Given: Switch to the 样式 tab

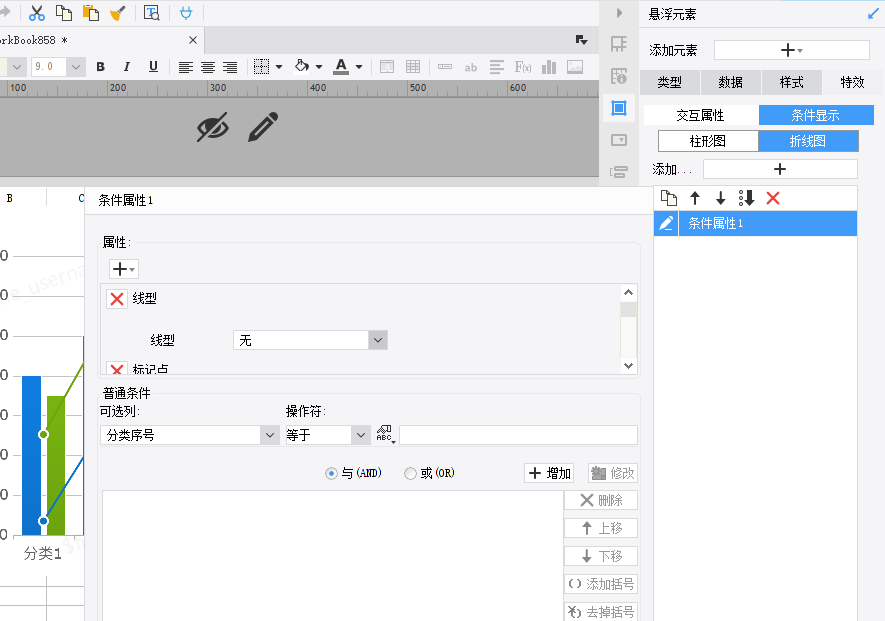Looking at the screenshot, I should [791, 82].
